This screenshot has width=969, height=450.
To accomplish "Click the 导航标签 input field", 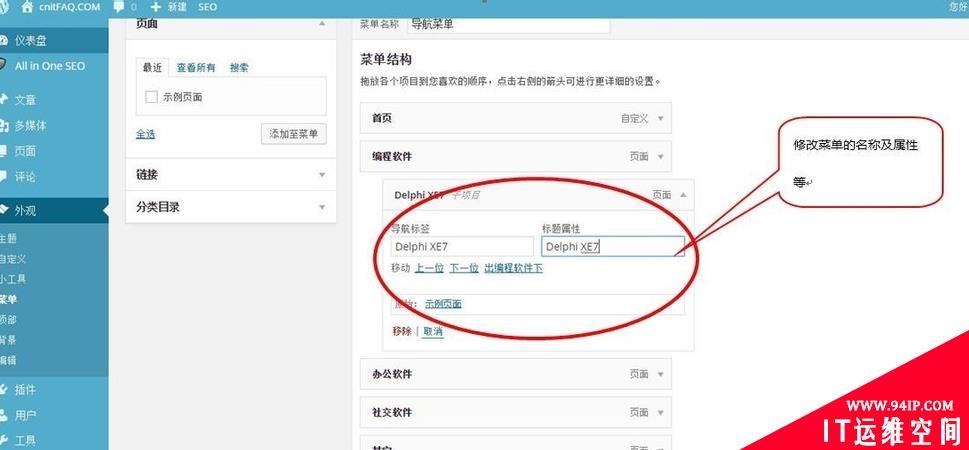I will pos(462,247).
